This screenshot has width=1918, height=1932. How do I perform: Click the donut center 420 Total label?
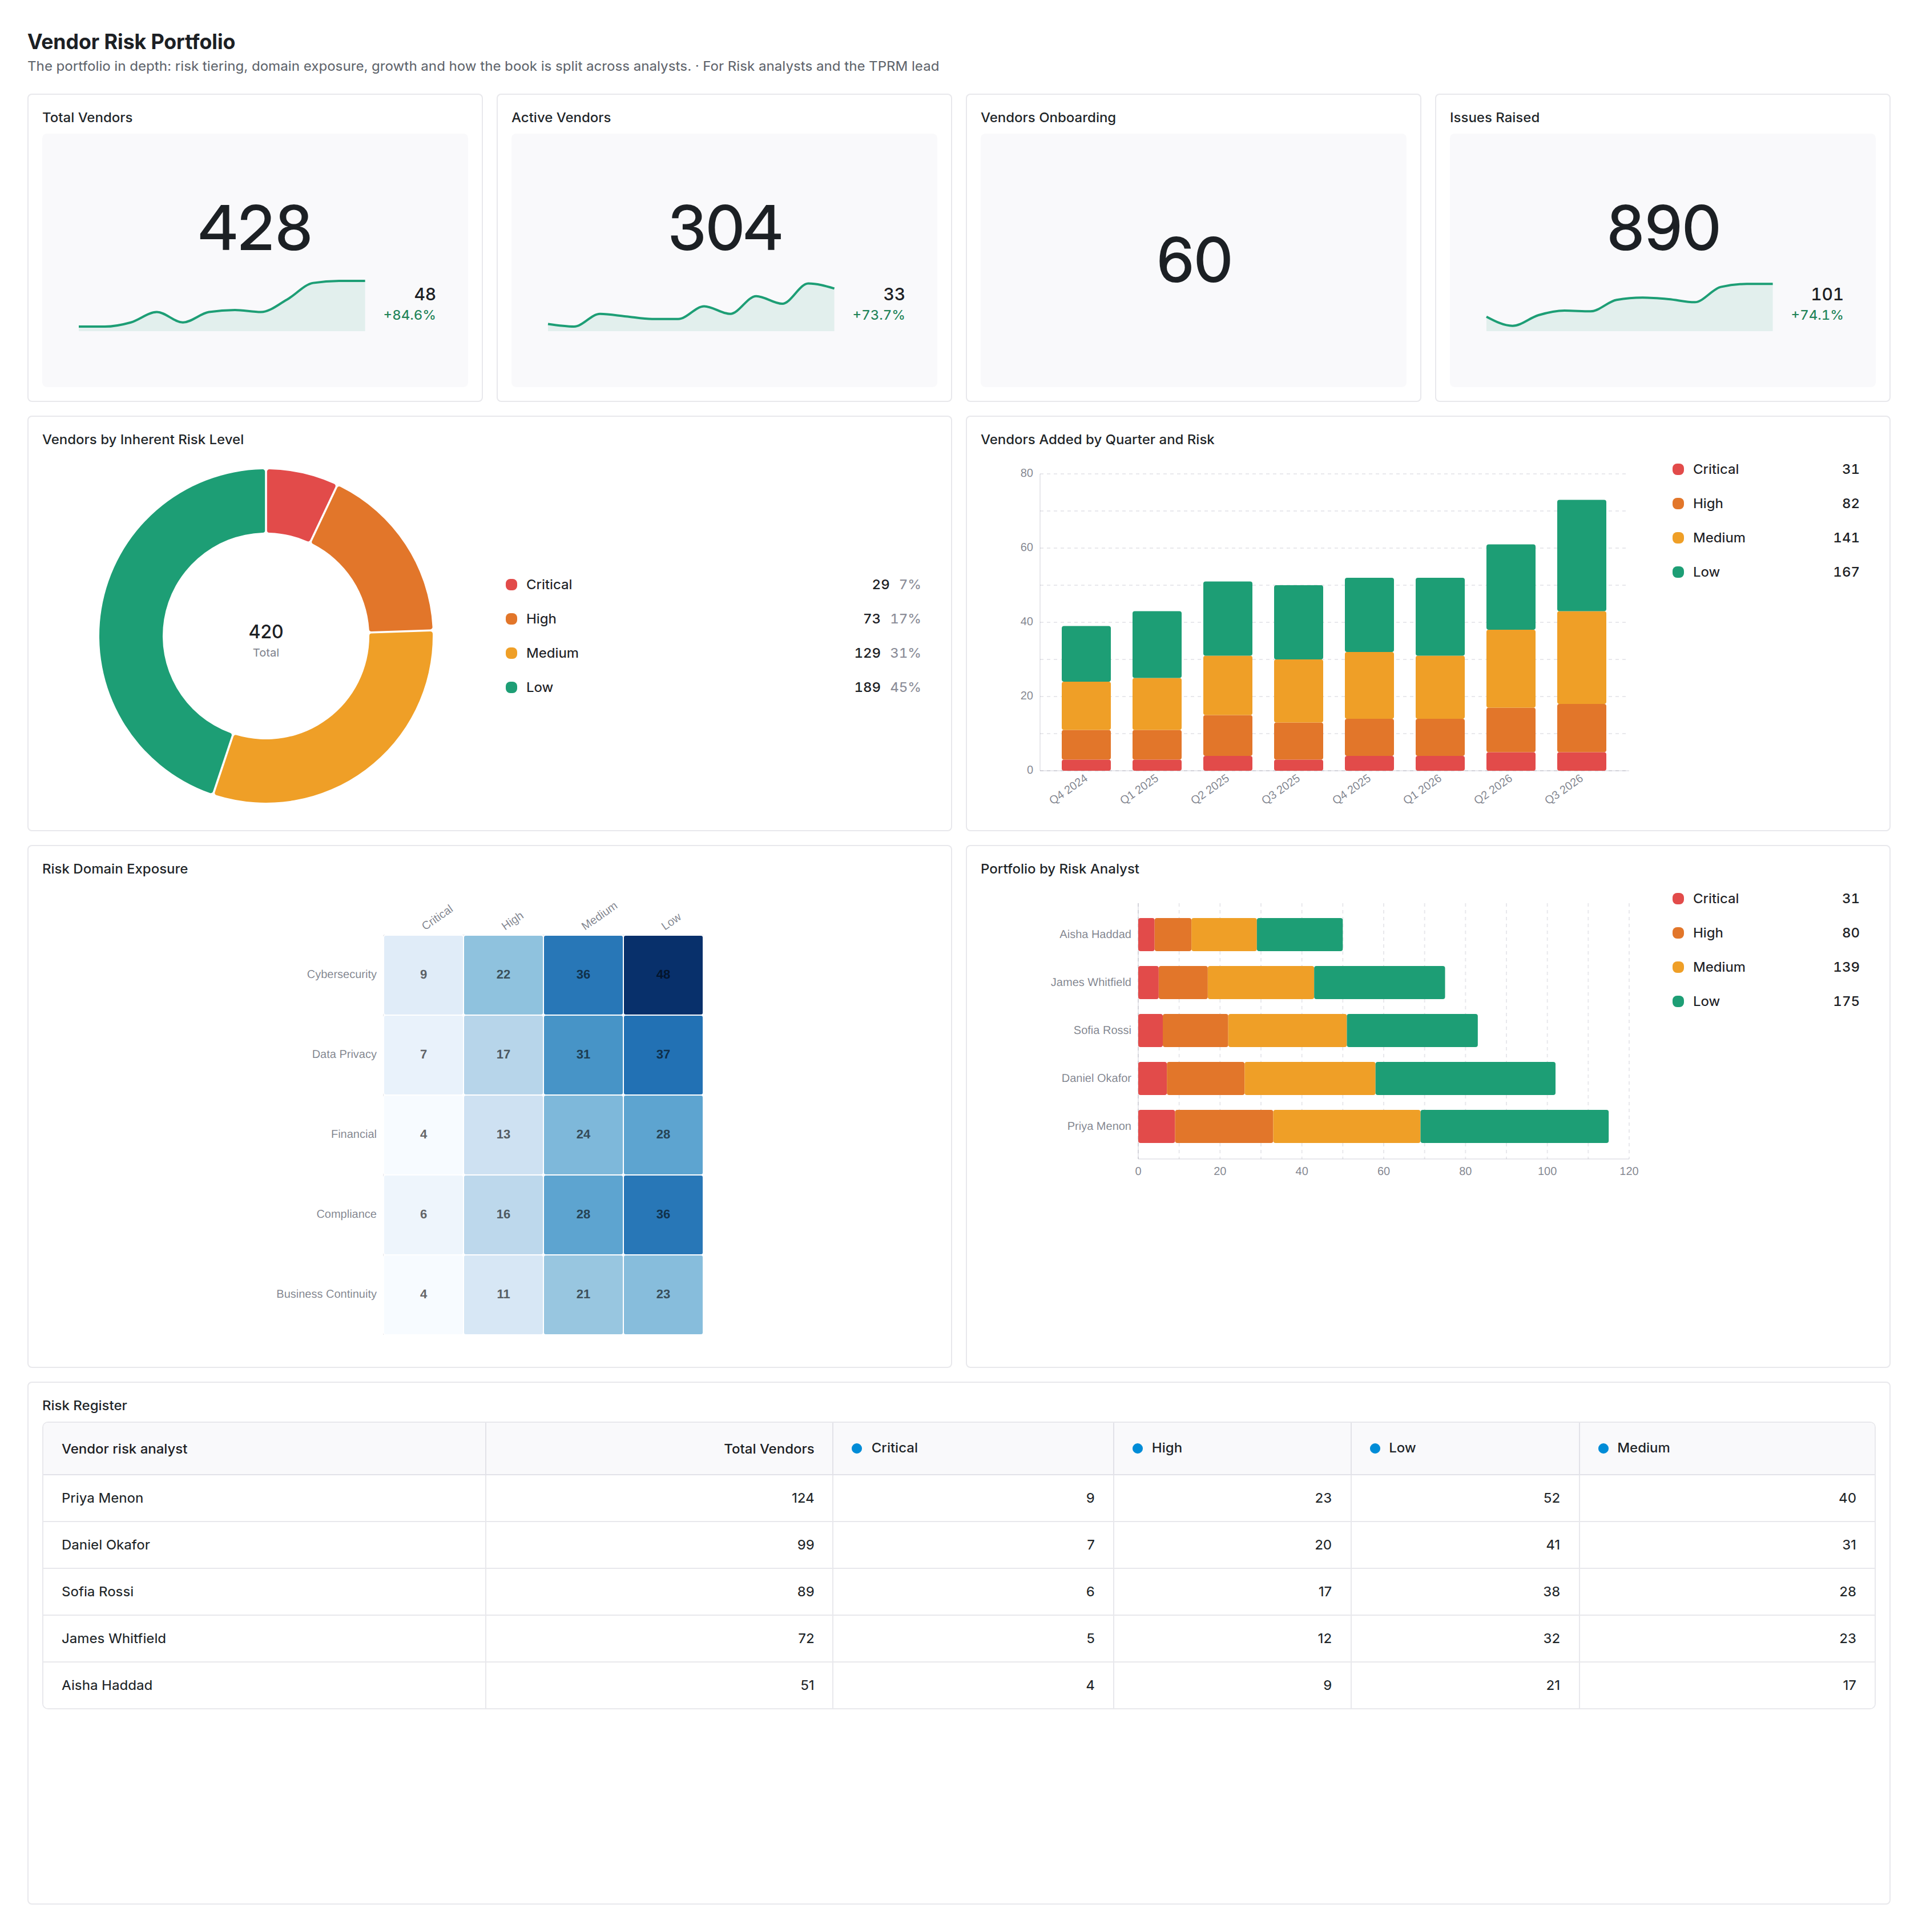(x=266, y=640)
